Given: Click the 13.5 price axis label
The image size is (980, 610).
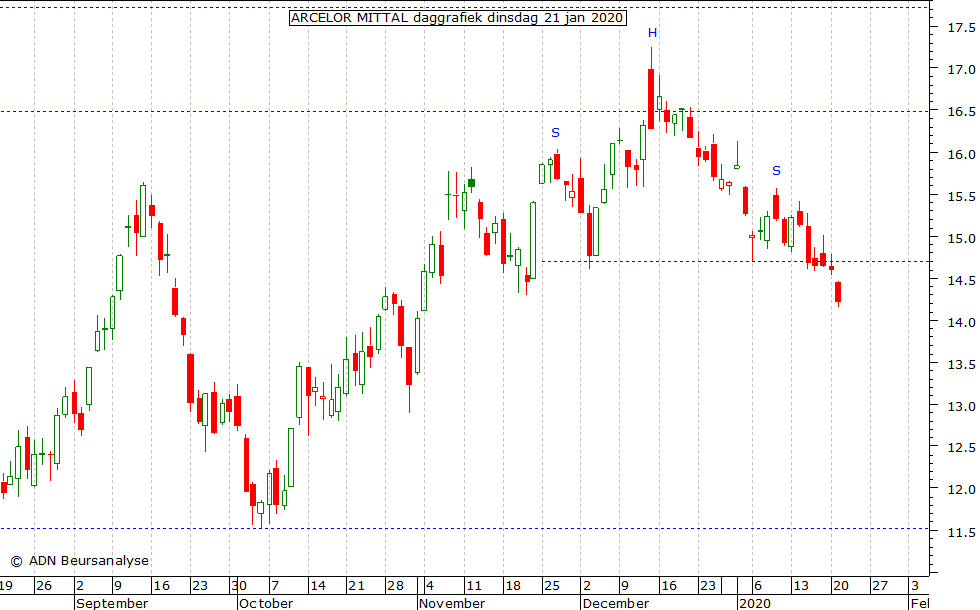Looking at the screenshot, I should coord(961,364).
